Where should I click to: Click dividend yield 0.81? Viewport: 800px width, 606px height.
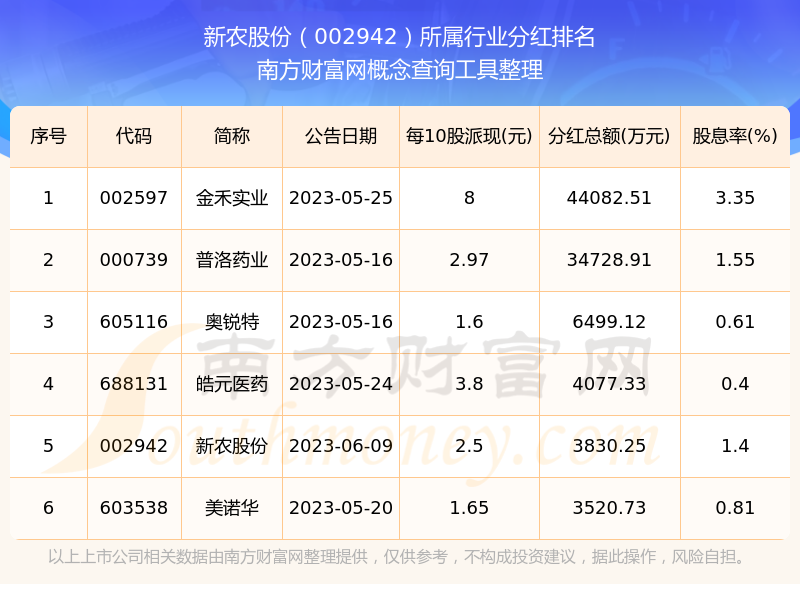(735, 508)
